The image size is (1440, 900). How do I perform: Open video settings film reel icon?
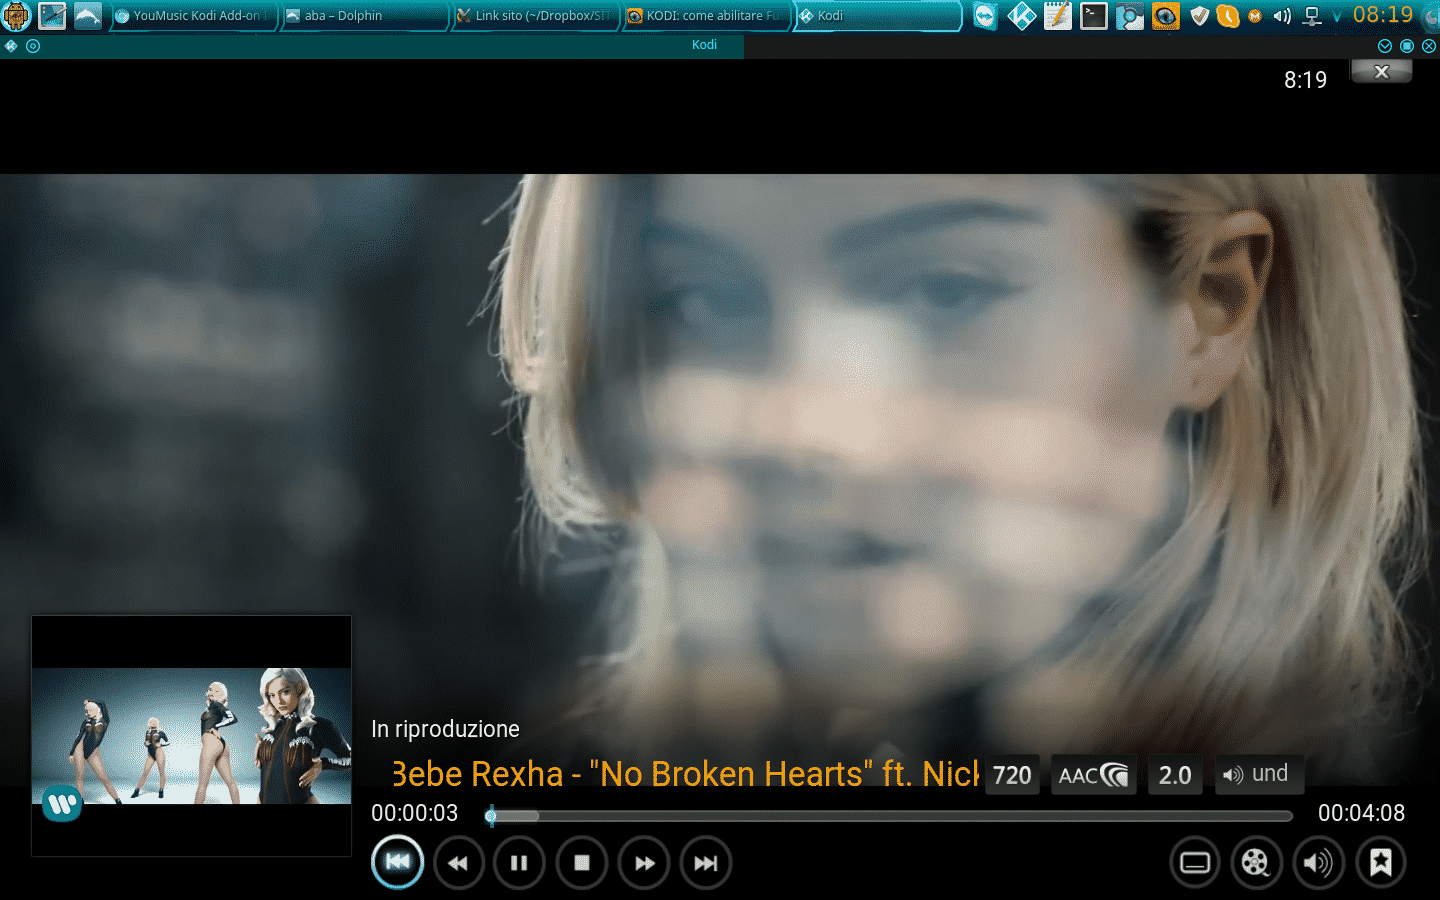1256,863
